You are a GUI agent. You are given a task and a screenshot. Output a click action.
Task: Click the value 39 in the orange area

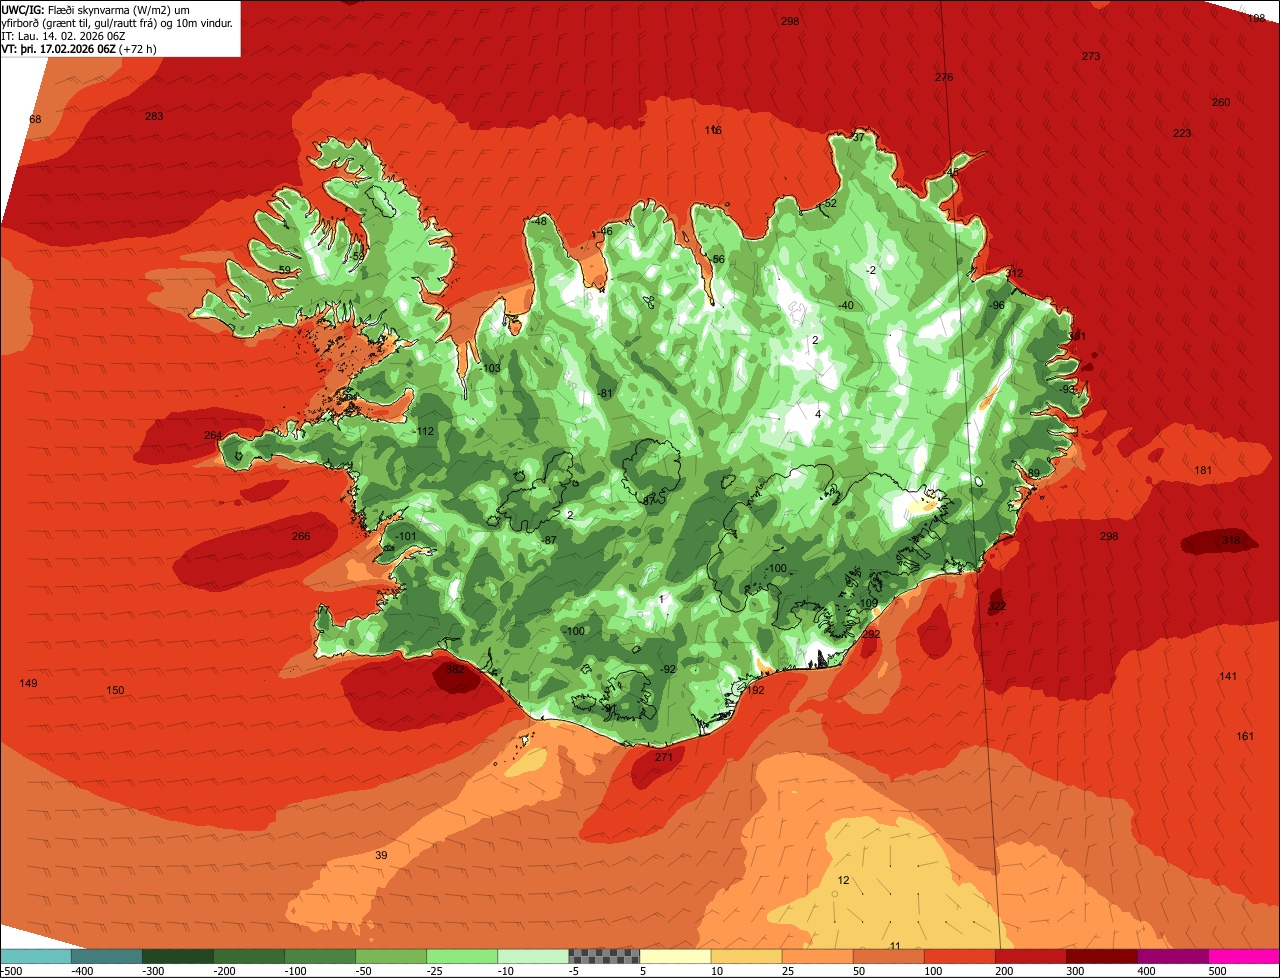(381, 855)
